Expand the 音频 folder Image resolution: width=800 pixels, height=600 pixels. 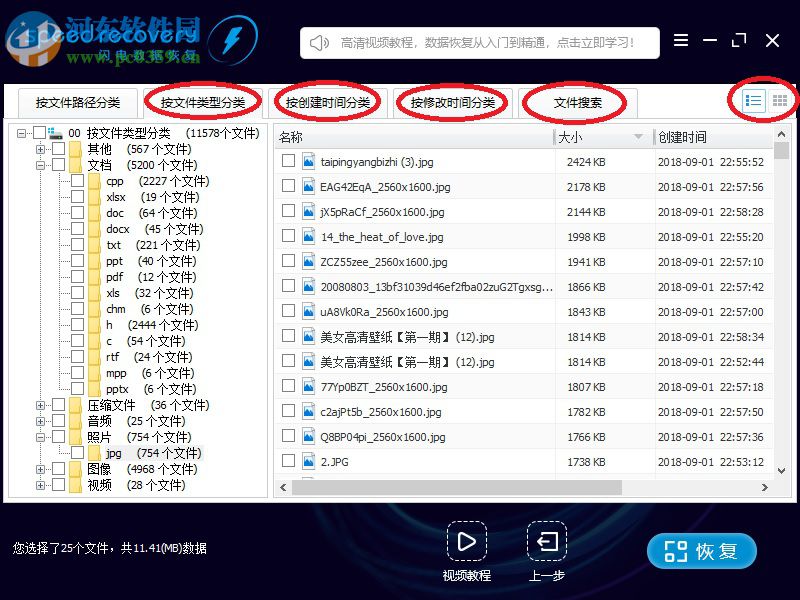pos(40,421)
